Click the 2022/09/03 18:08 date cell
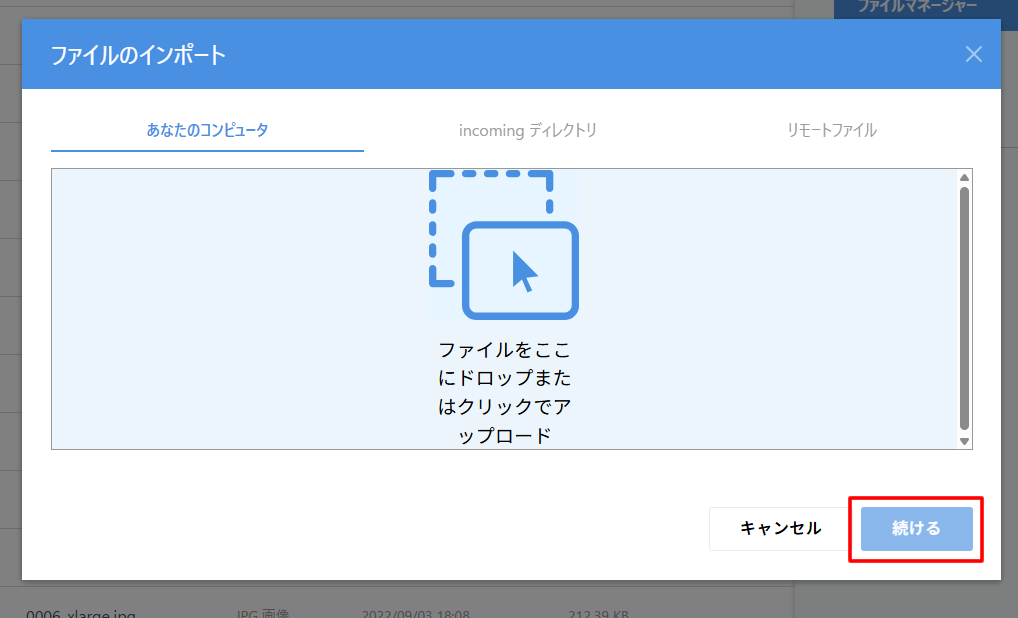This screenshot has width=1018, height=618. tap(416, 613)
